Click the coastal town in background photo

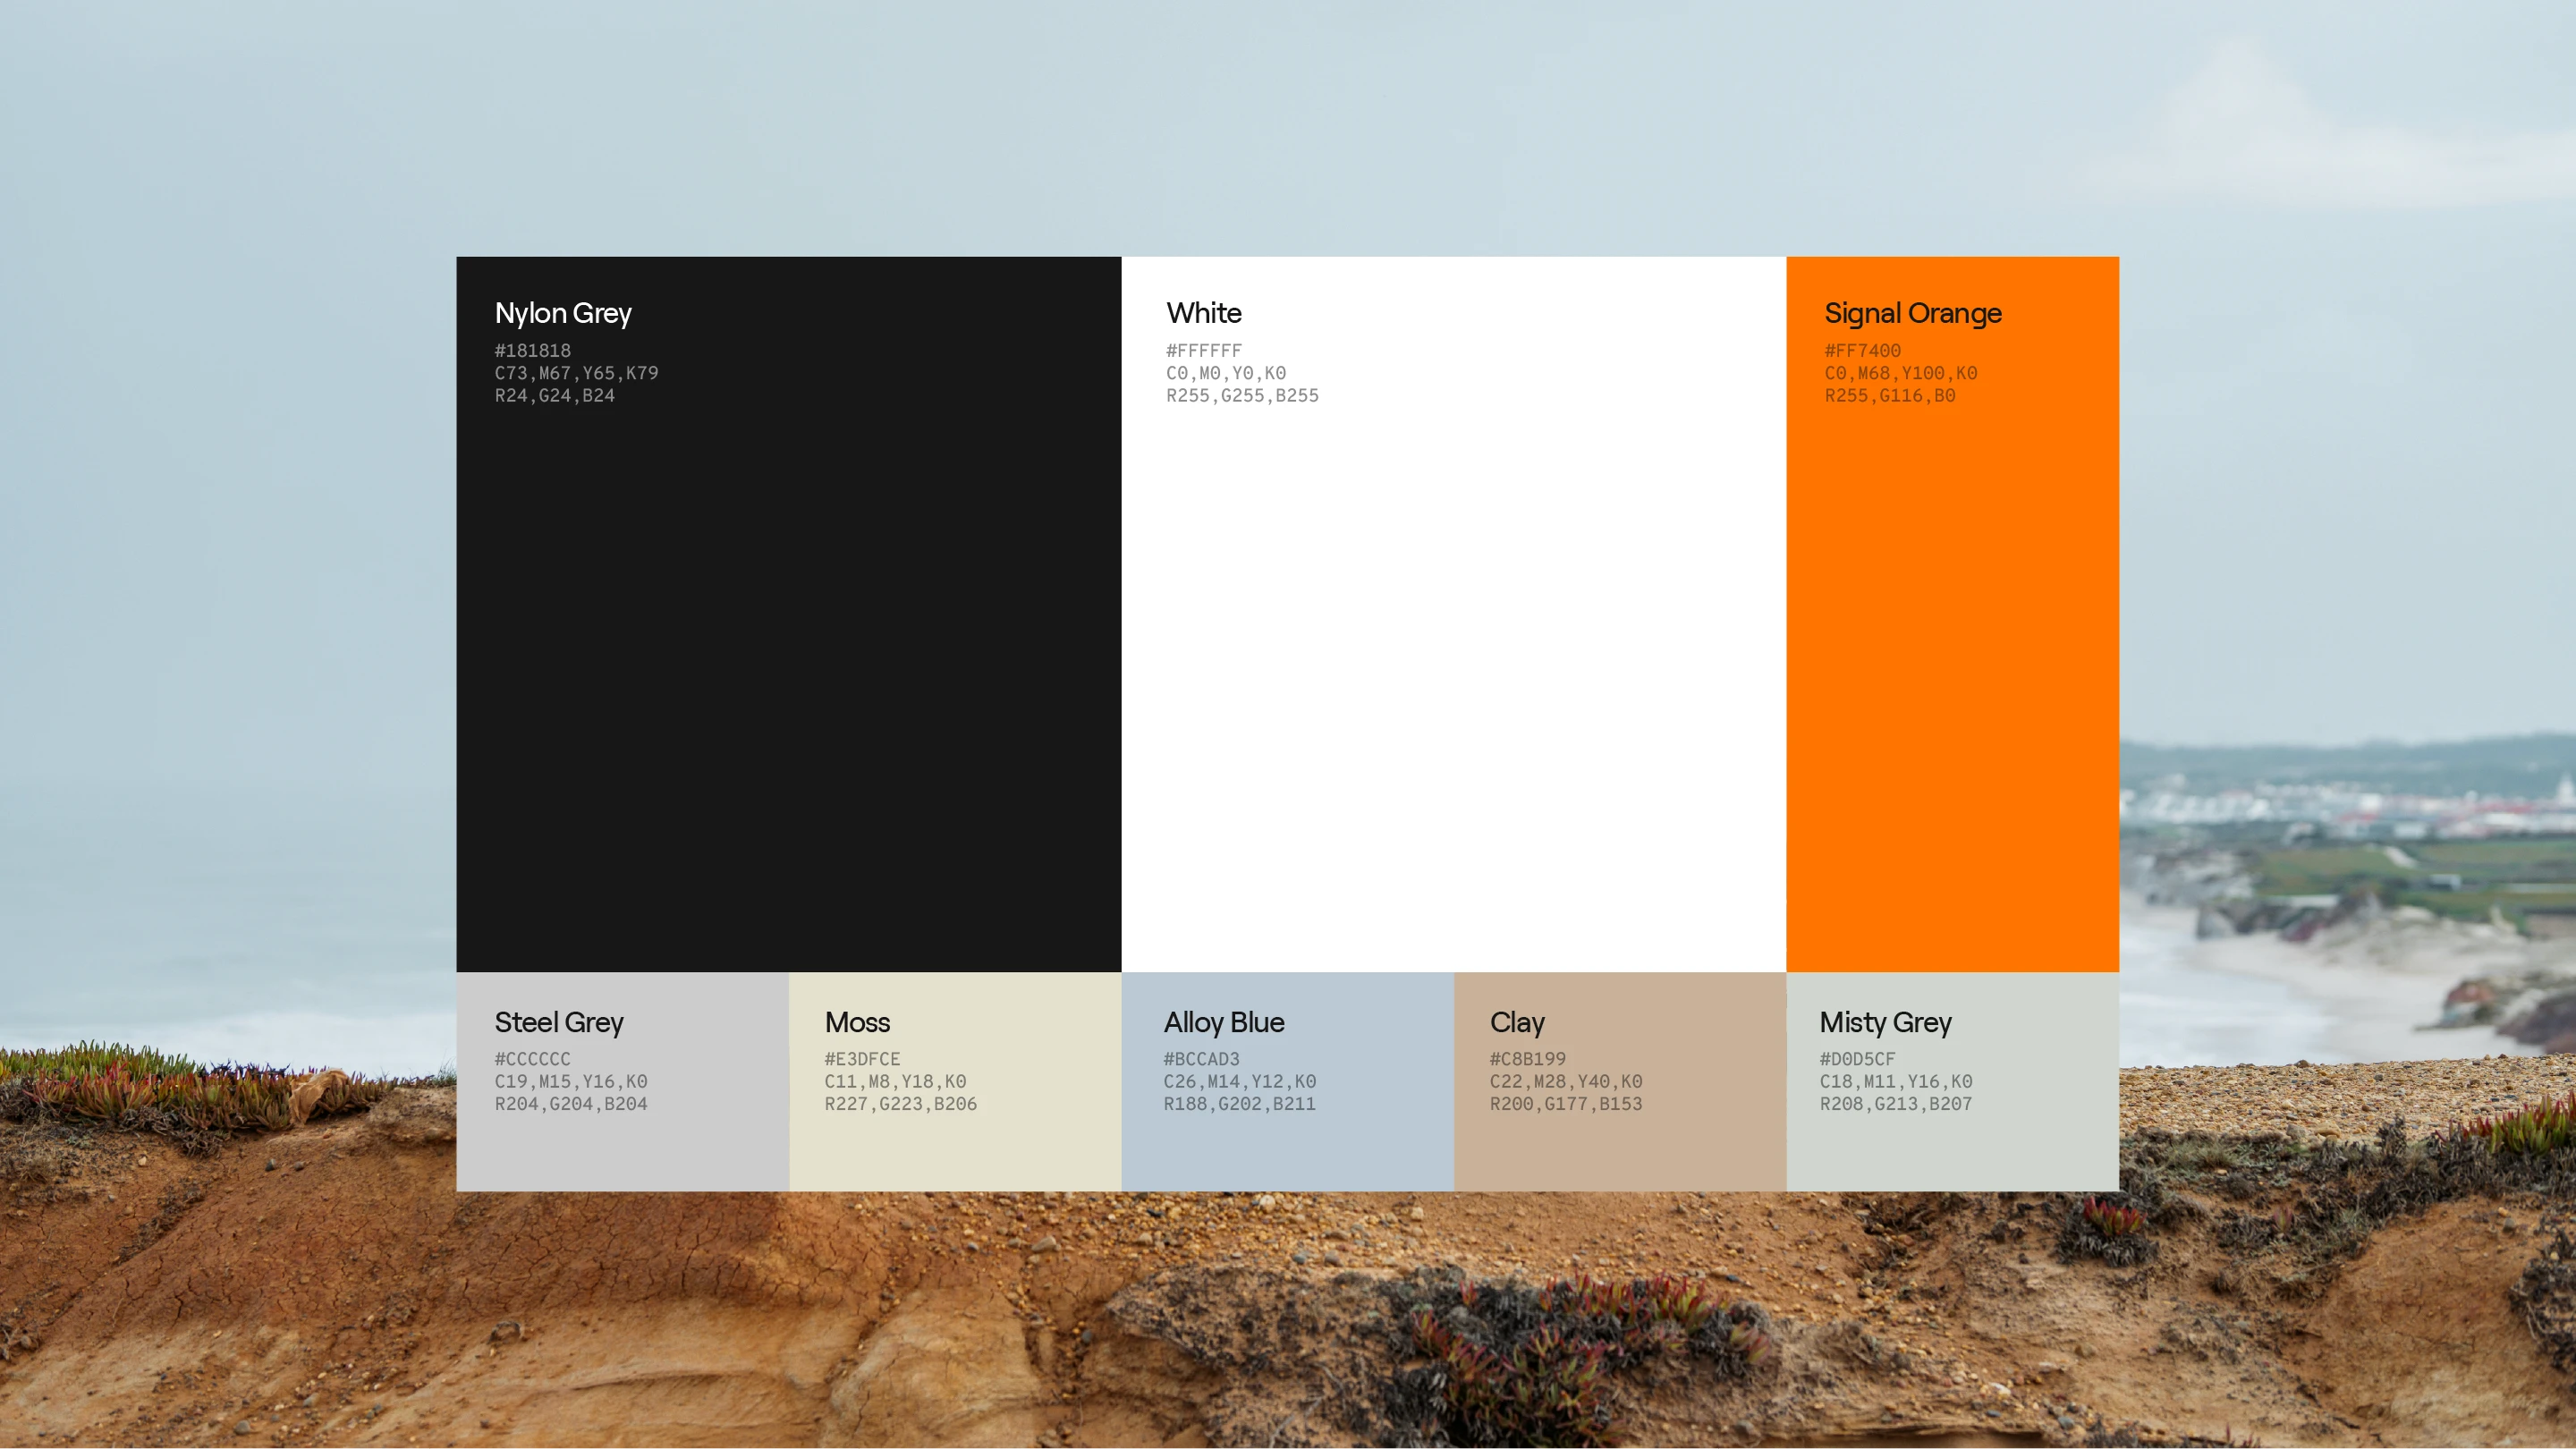pyautogui.click(x=2350, y=805)
